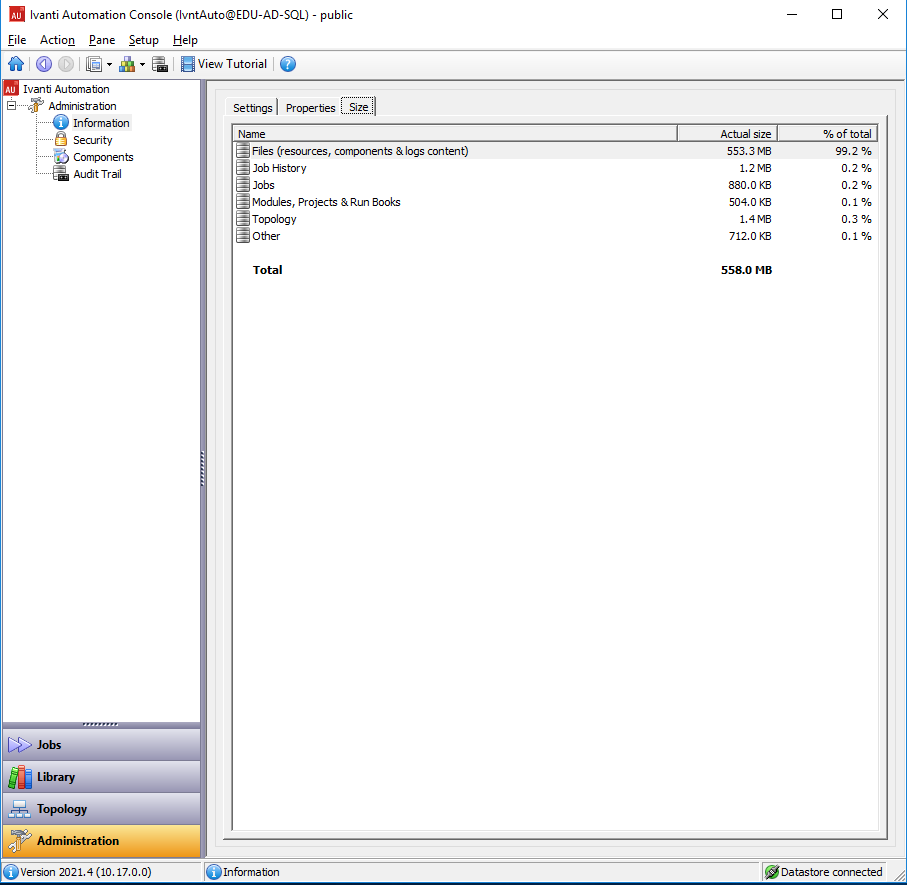Open the Library navigation pane
This screenshot has width=907, height=885.
(x=101, y=777)
